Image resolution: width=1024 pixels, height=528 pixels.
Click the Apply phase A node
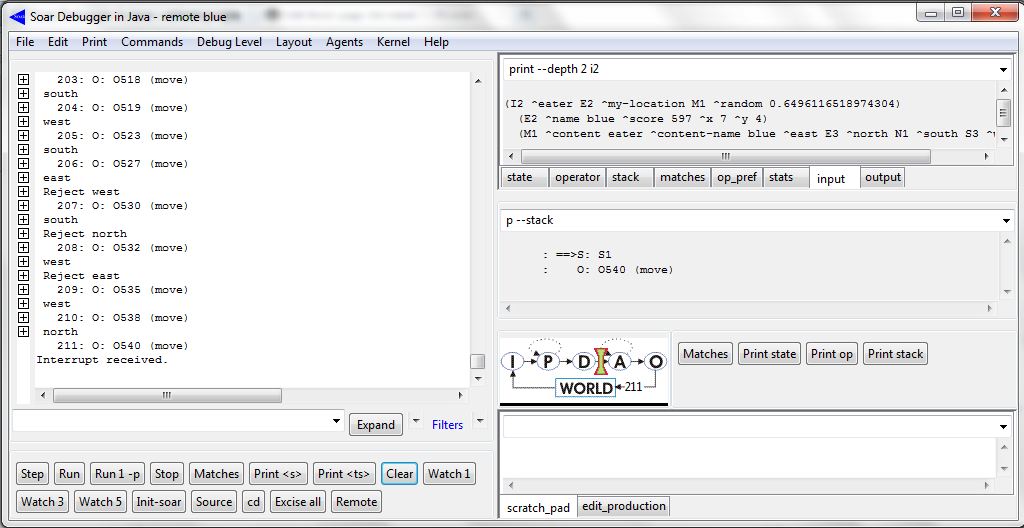[x=620, y=362]
